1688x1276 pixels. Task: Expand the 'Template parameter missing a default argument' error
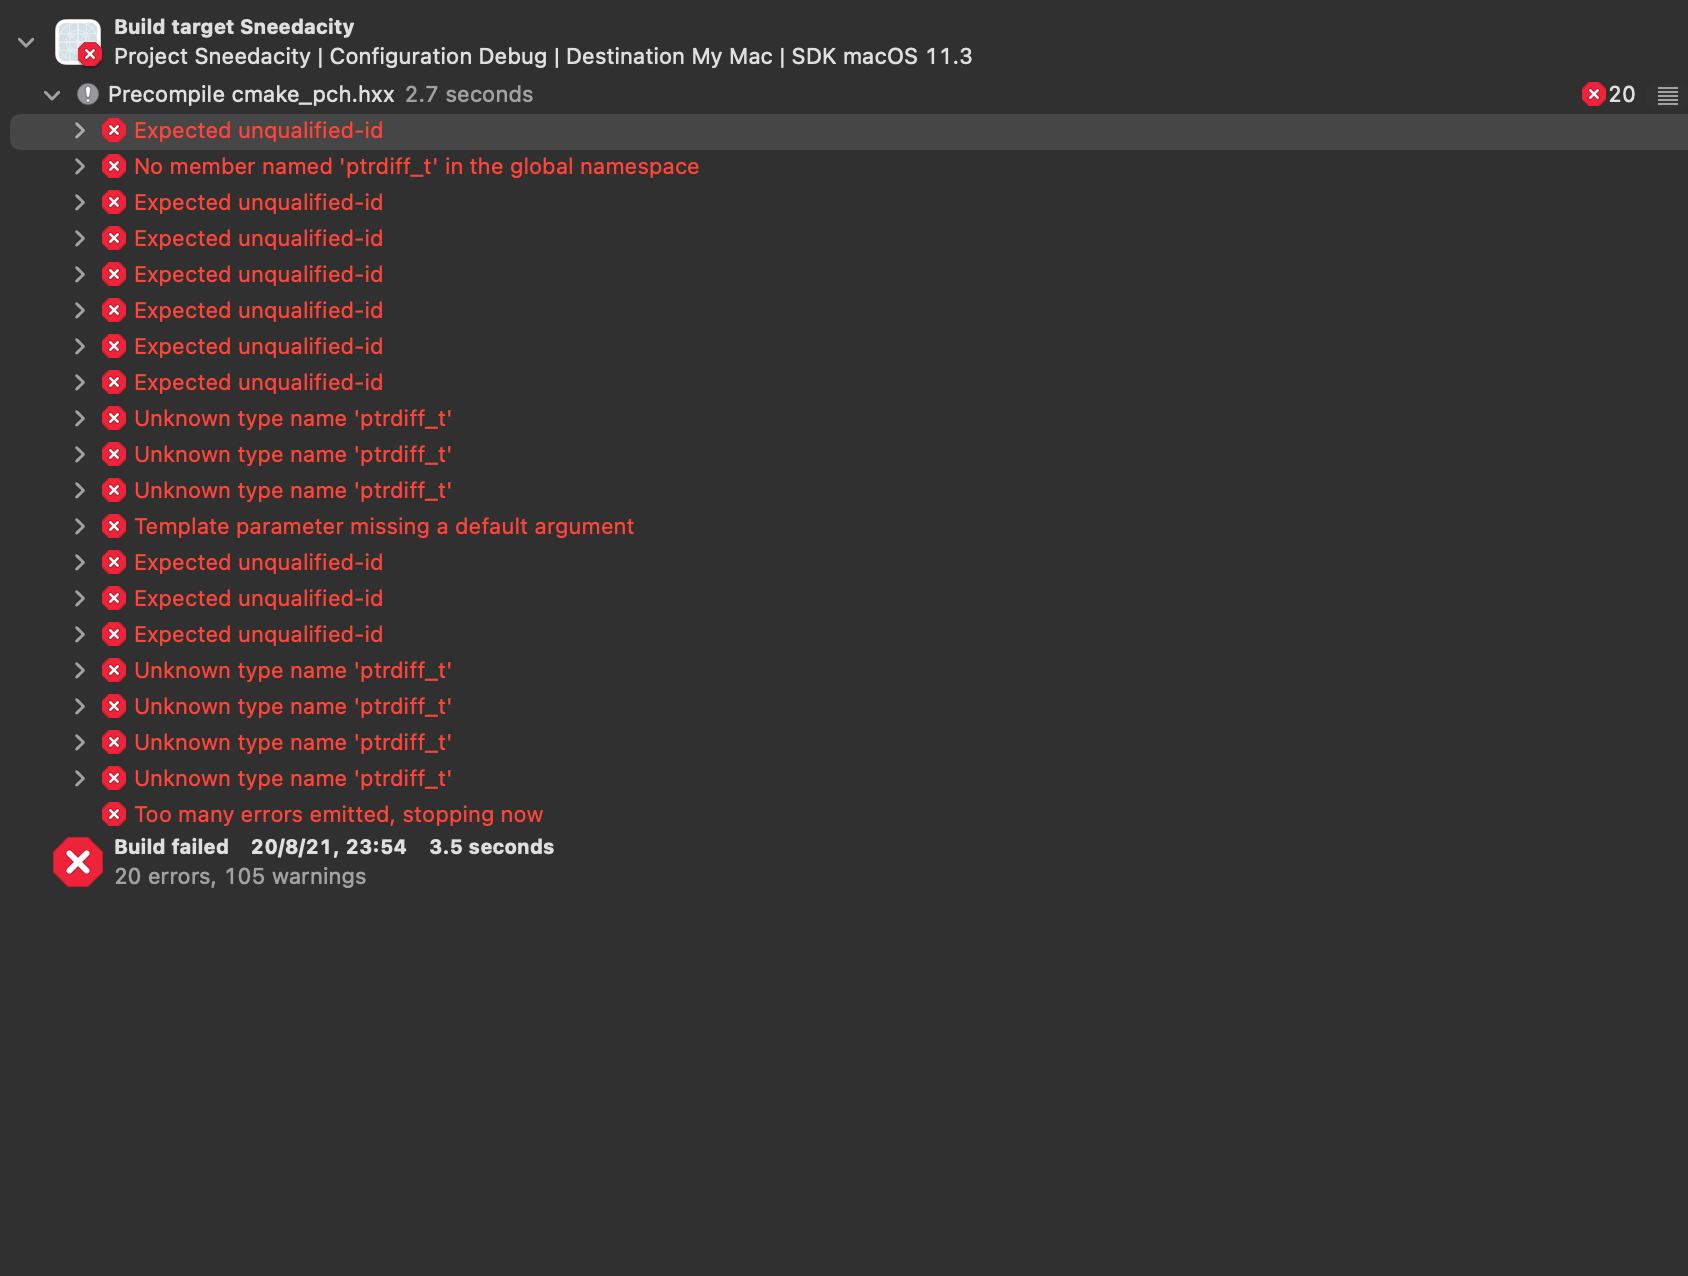point(80,526)
